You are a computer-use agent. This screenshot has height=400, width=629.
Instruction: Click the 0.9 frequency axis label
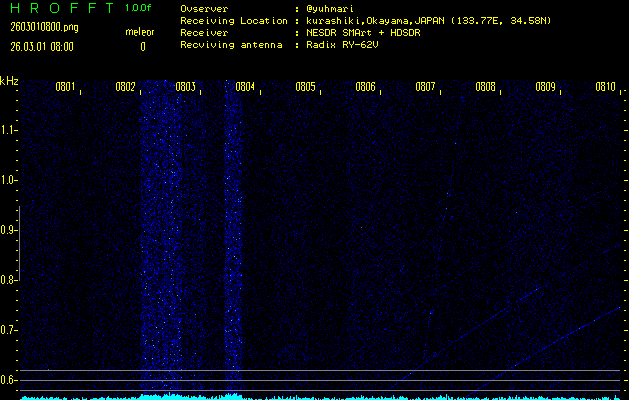(9, 230)
